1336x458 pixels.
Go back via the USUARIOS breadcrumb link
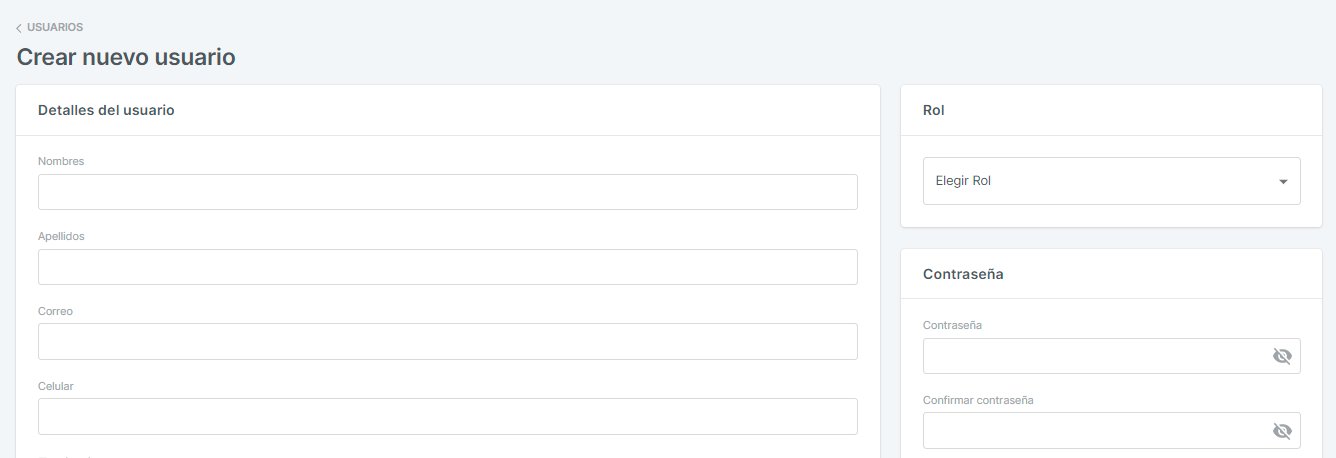coord(55,27)
